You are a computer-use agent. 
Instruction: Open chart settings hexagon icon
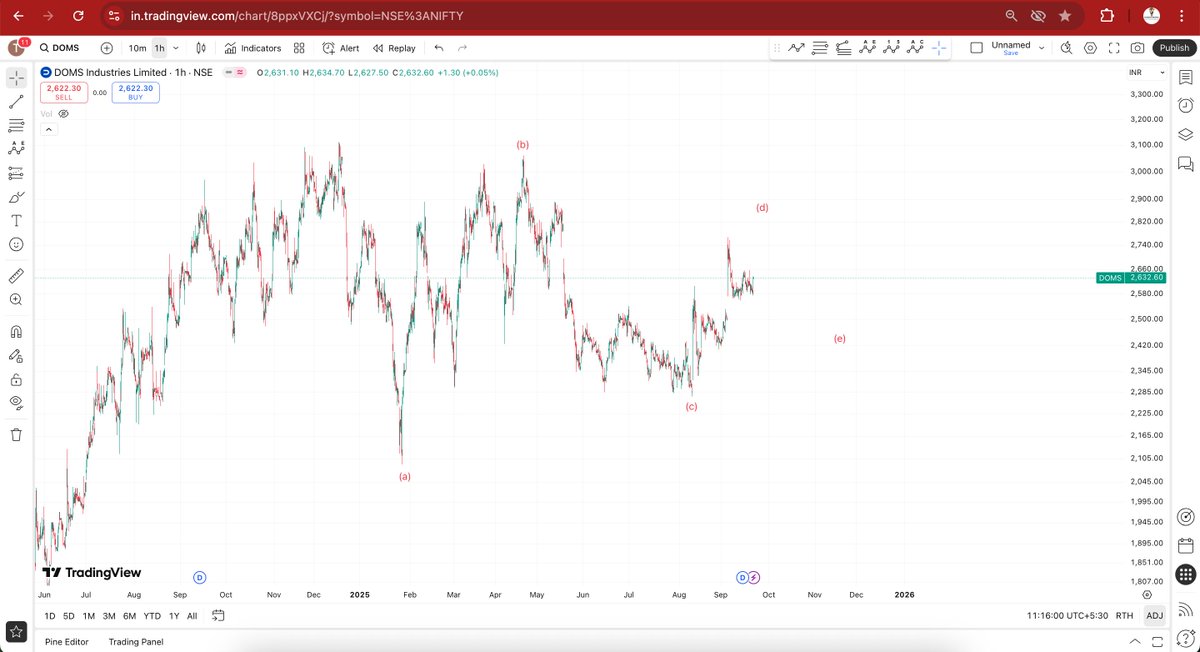click(x=1090, y=48)
